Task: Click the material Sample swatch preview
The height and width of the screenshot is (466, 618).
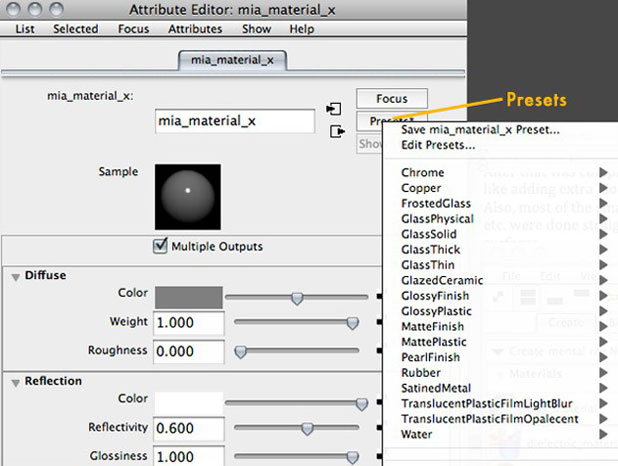Action: click(x=188, y=197)
